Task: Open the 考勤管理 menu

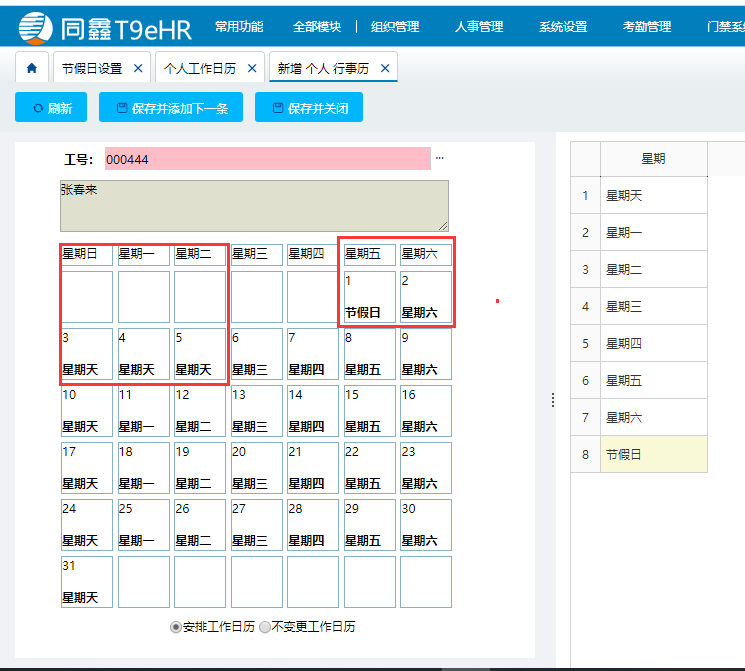Action: pos(647,27)
